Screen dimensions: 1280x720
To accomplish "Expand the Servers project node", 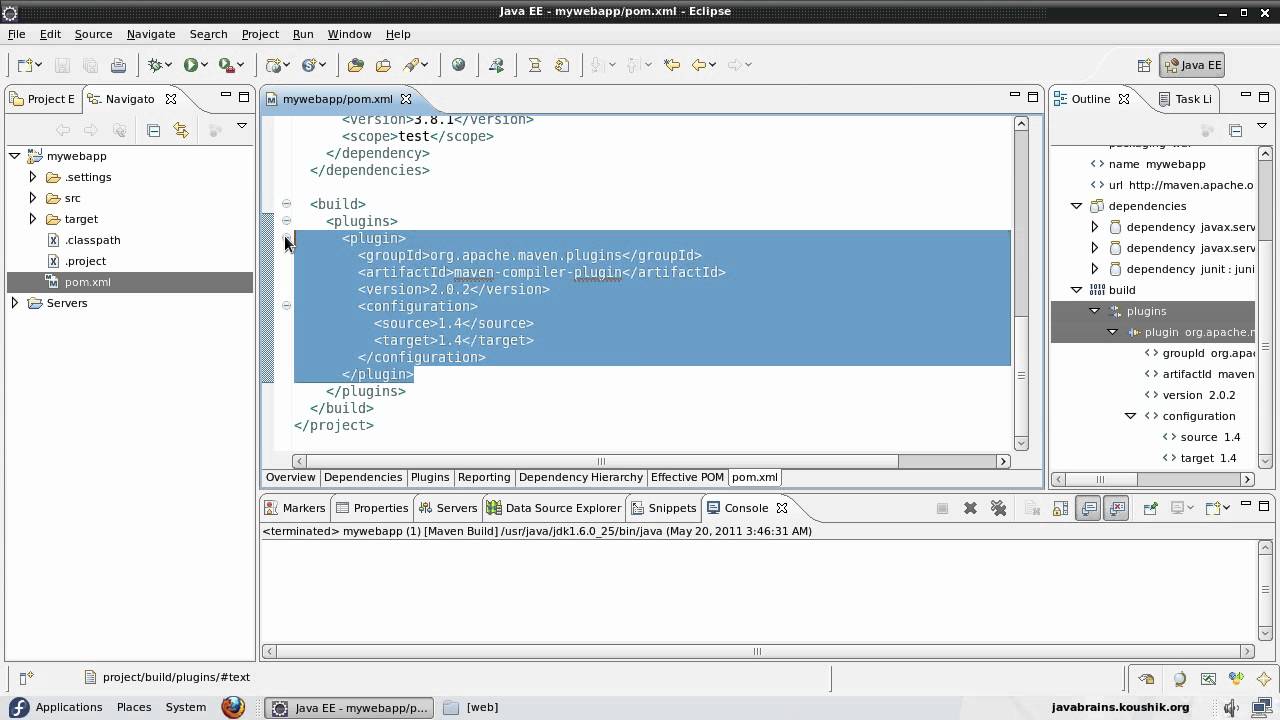I will (x=15, y=303).
